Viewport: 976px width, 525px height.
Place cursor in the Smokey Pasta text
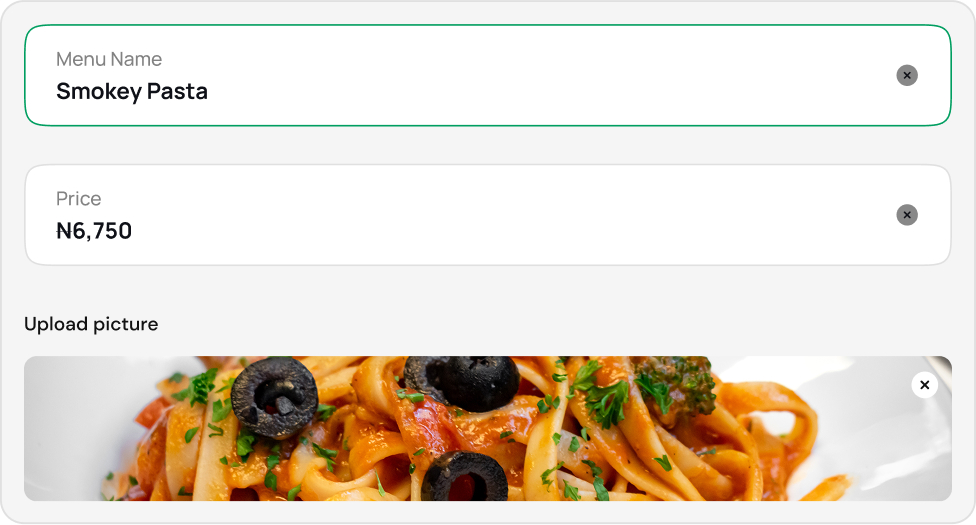click(132, 92)
